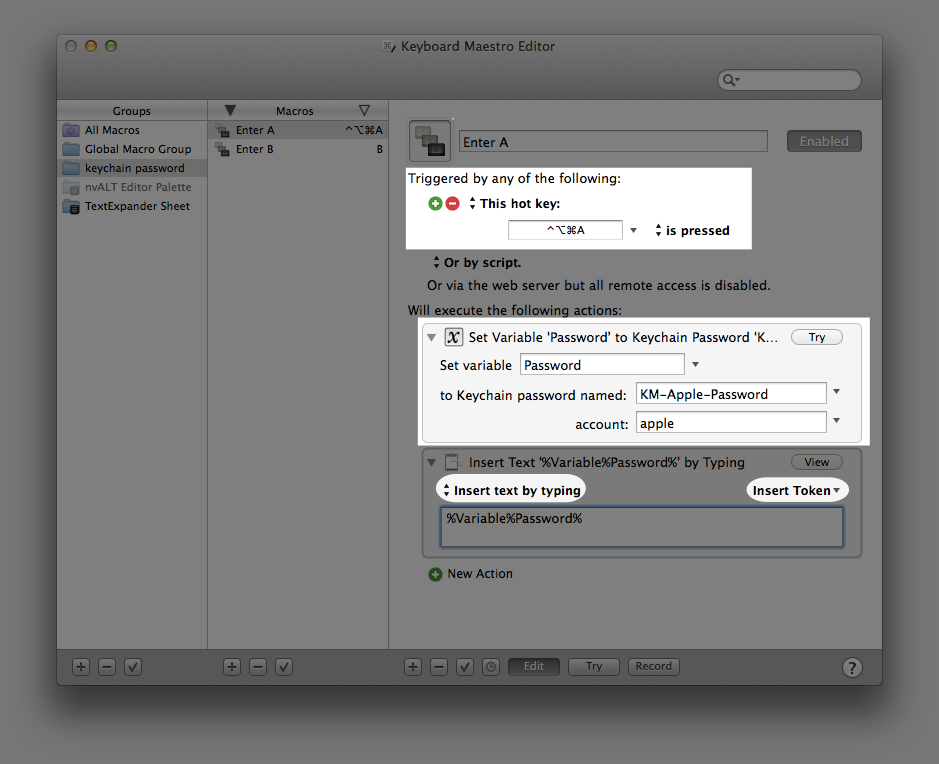Select the Enter B macro
The image size is (939, 764).
(298, 149)
